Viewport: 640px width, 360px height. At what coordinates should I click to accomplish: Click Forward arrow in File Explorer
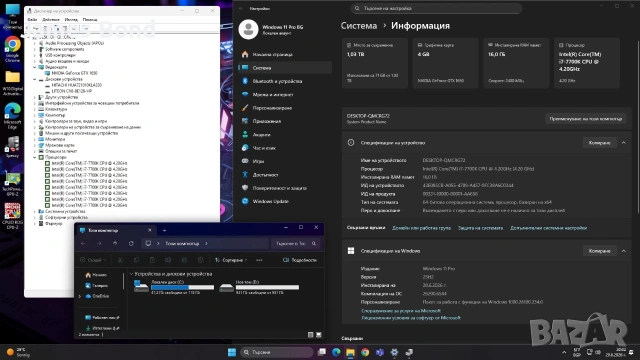pyautogui.click(x=99, y=243)
